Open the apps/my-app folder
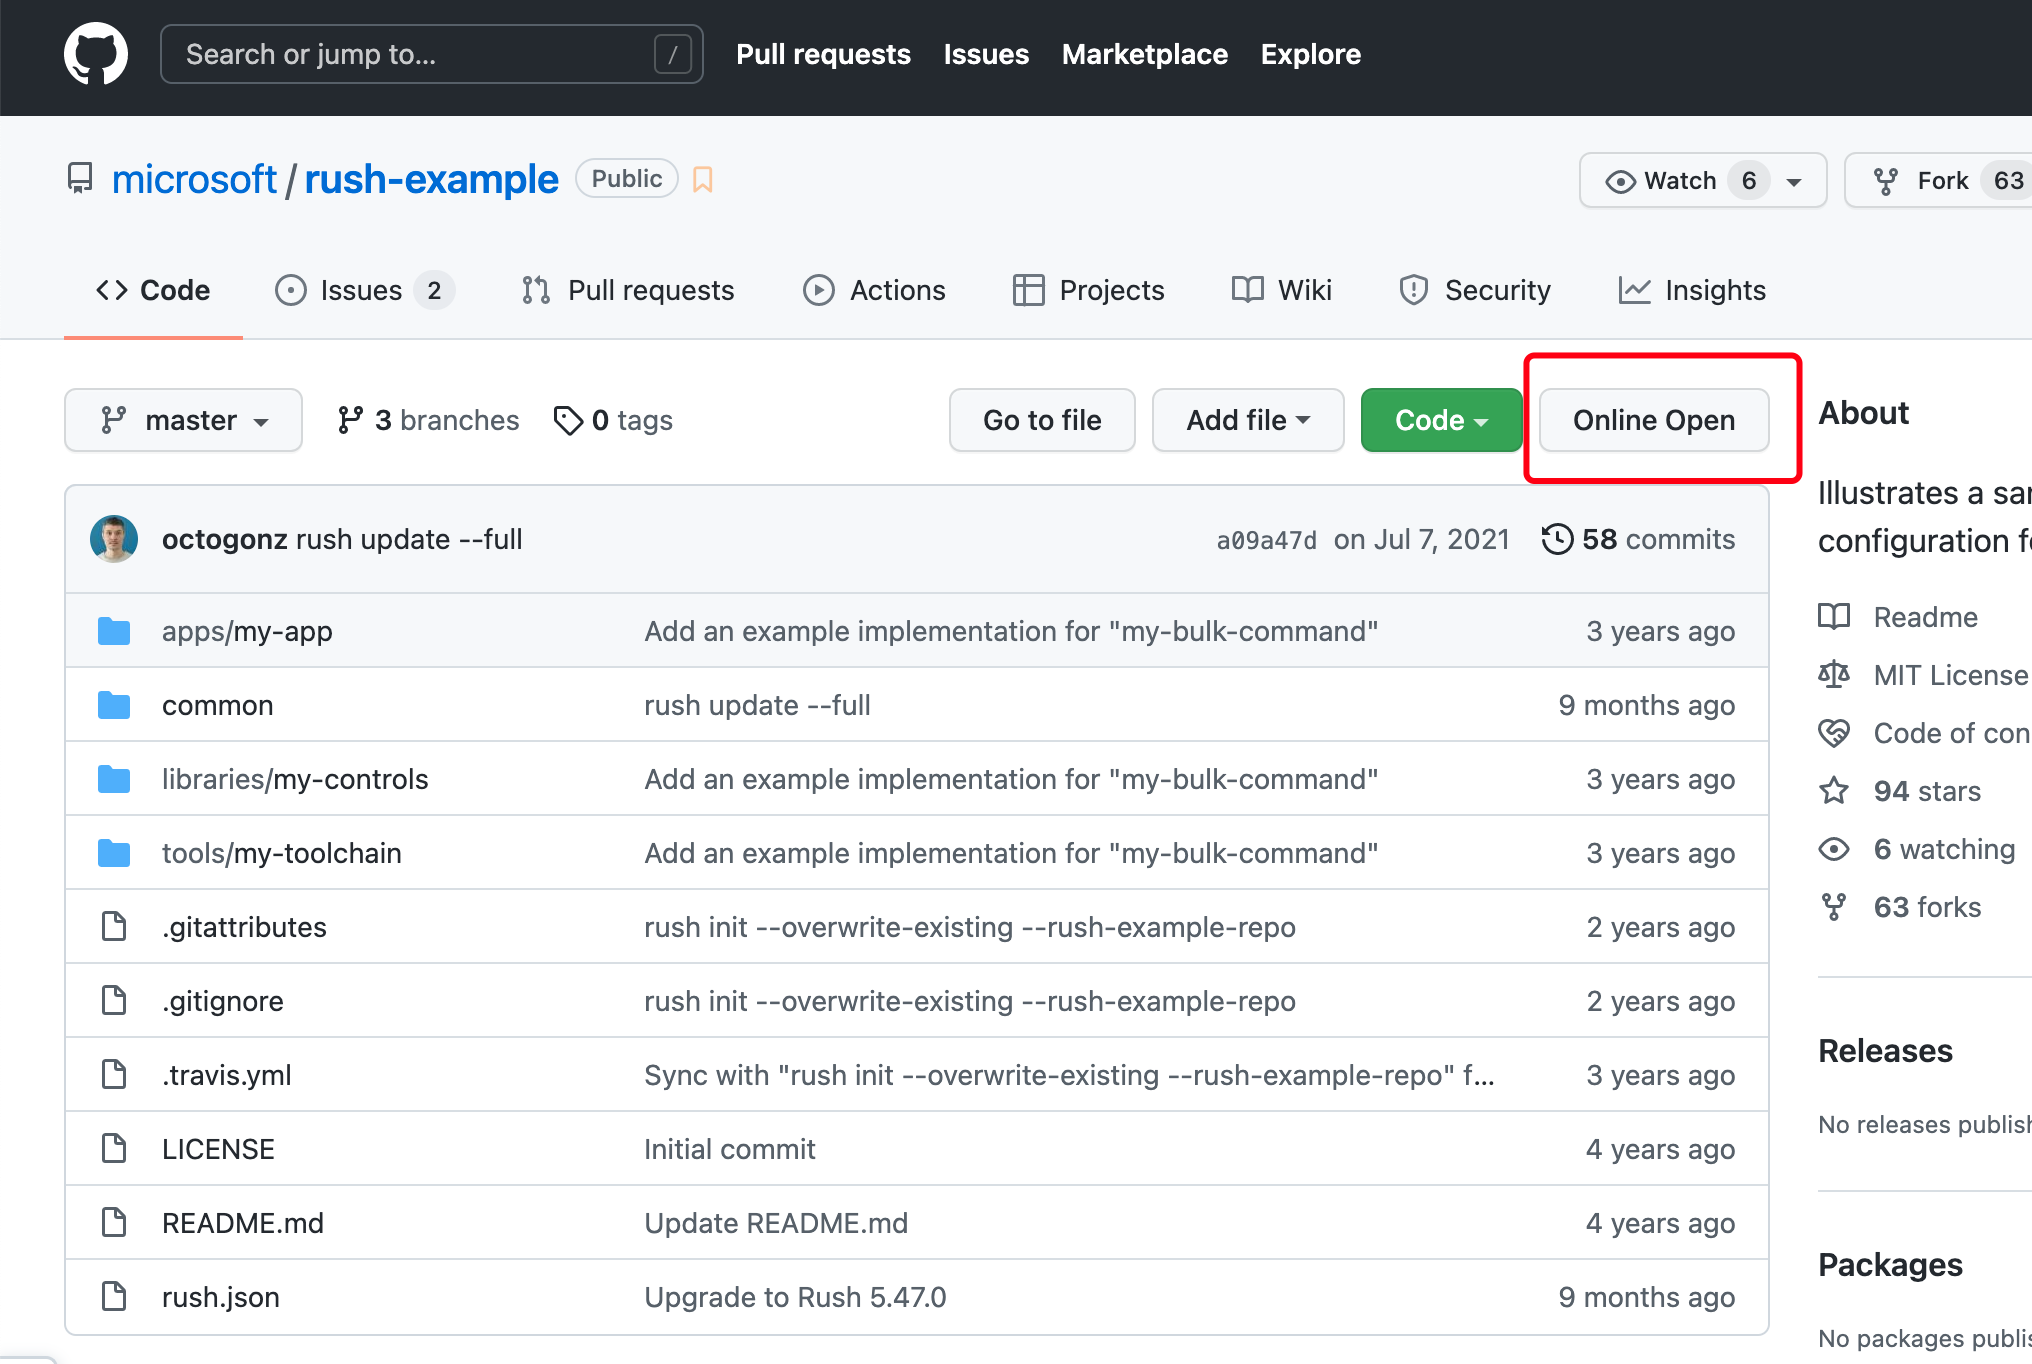 click(247, 631)
